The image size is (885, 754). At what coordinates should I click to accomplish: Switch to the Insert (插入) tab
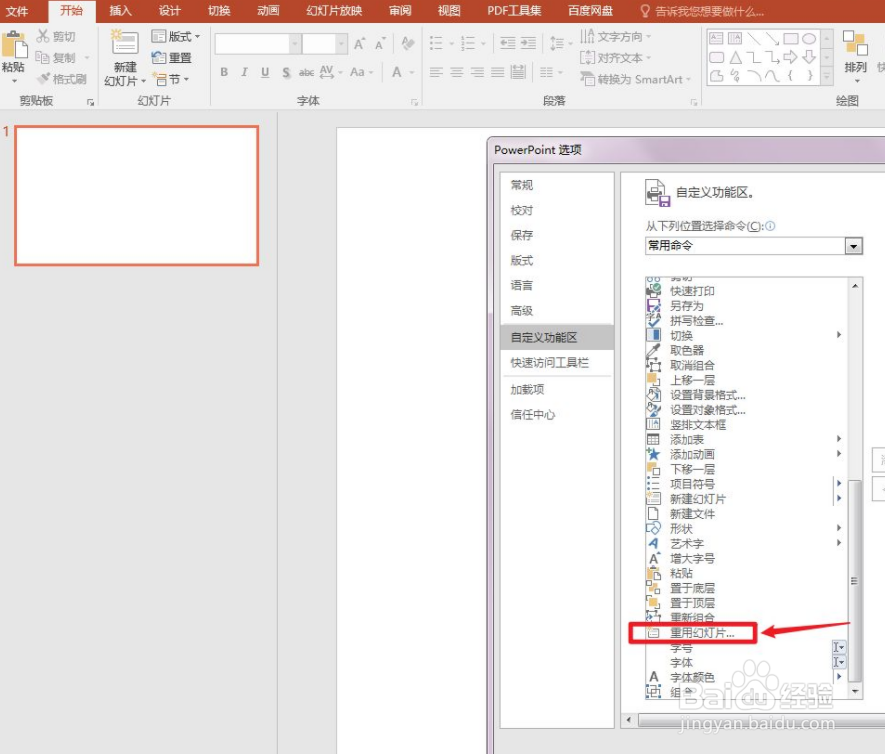[x=120, y=11]
